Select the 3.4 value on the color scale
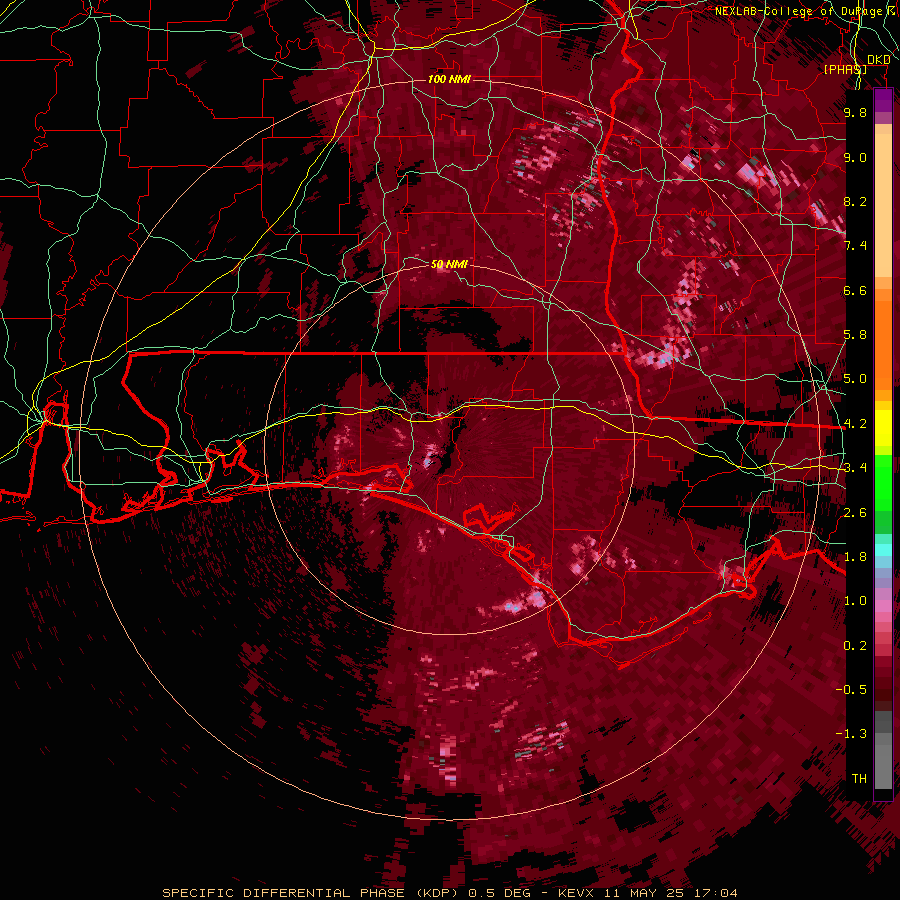The image size is (900, 900). [x=855, y=468]
